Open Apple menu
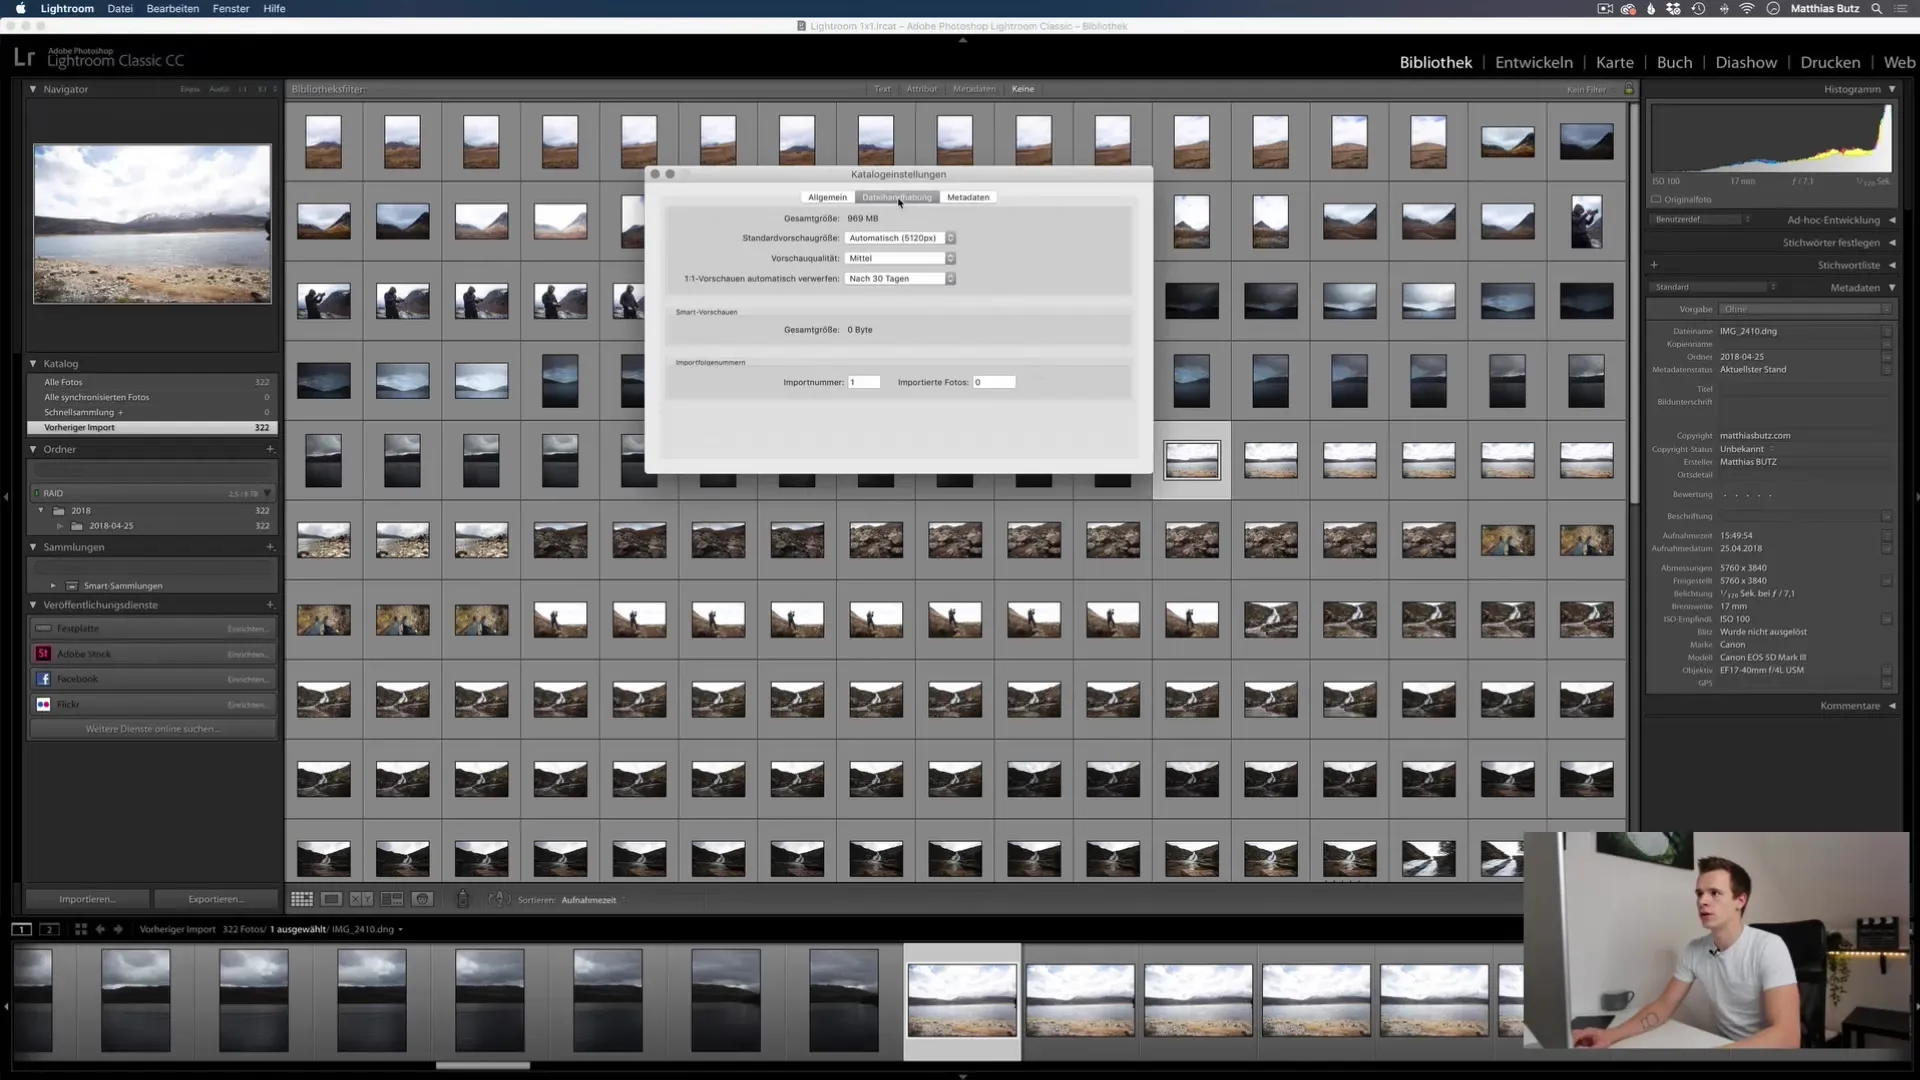 (20, 8)
